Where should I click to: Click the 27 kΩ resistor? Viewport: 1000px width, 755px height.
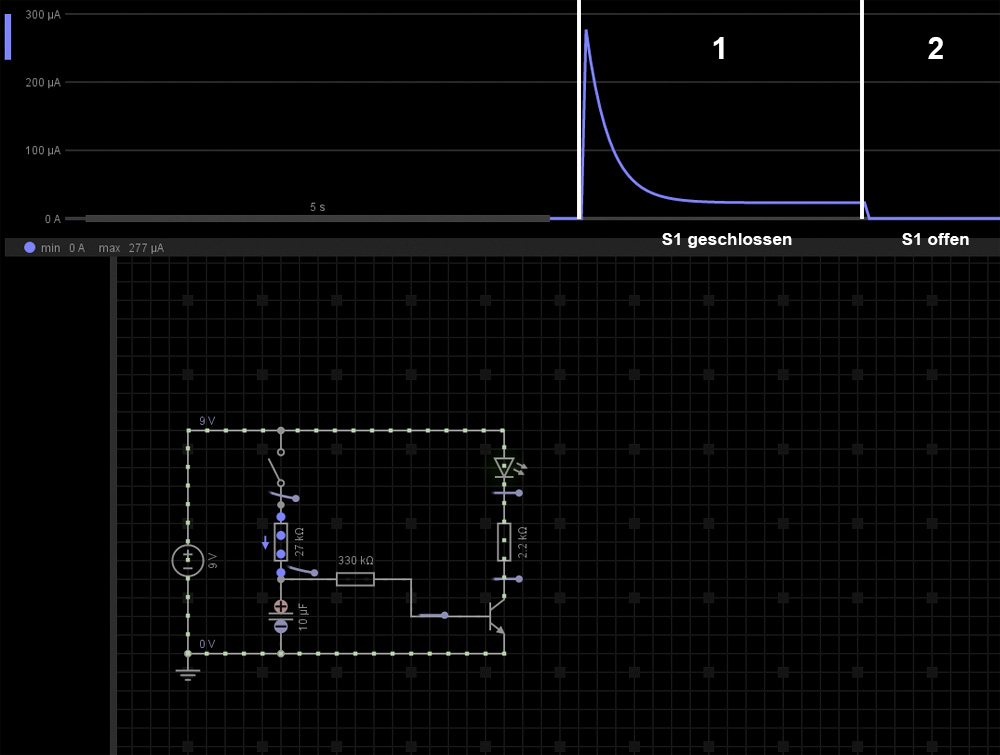click(x=281, y=541)
